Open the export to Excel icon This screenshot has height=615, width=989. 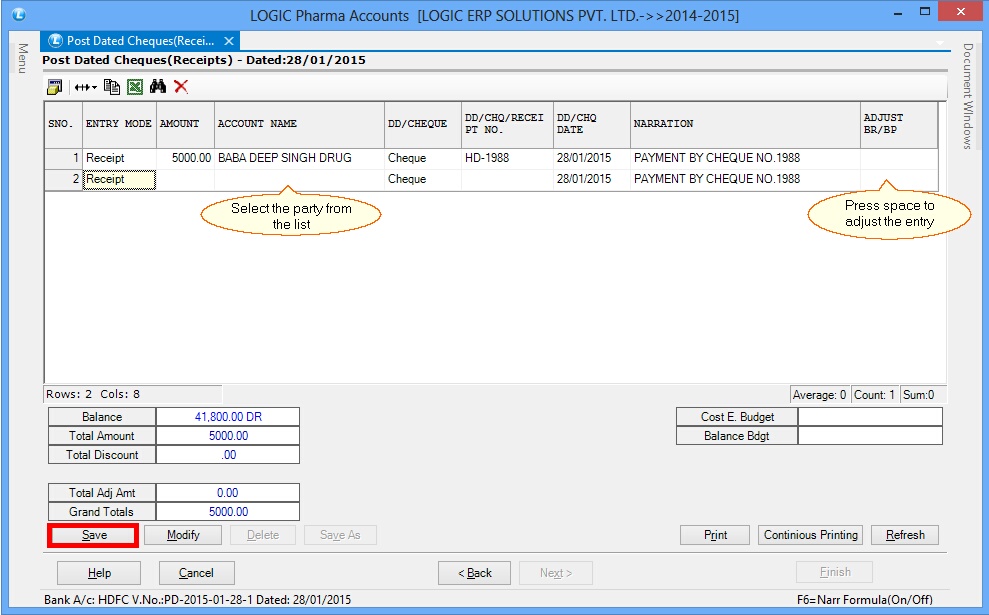pyautogui.click(x=135, y=87)
